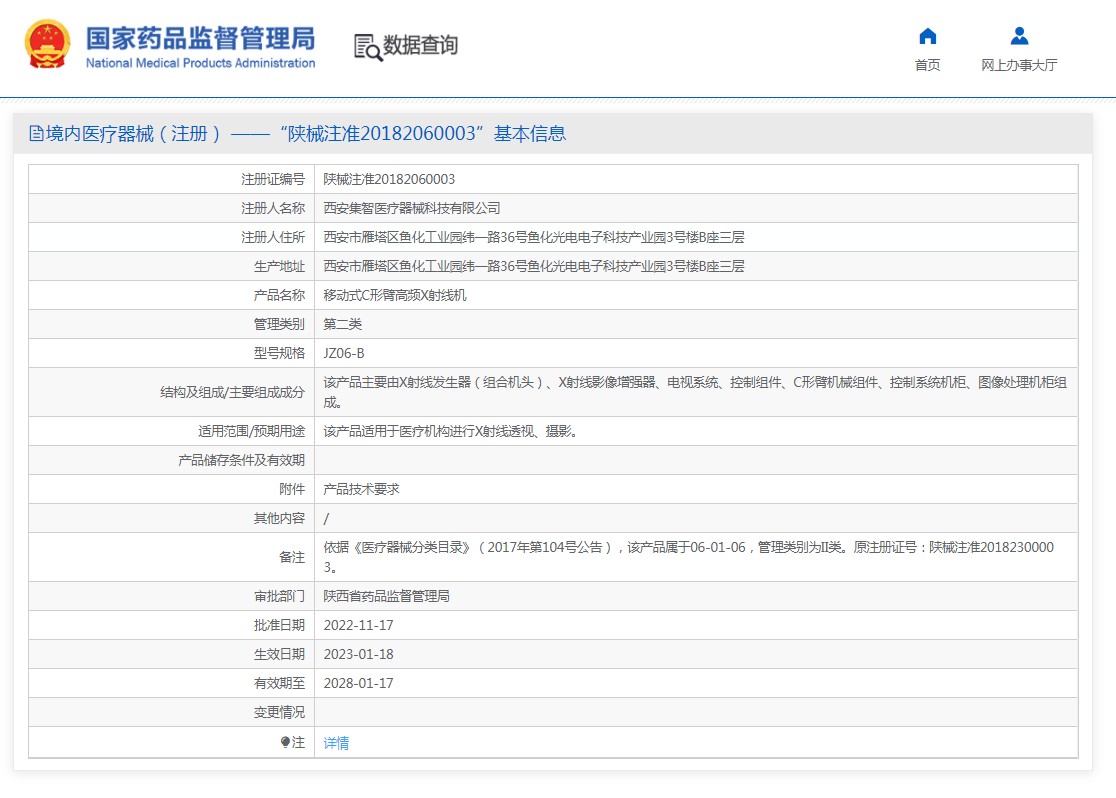Click the 适用范围 value about X射线透视
Viewport: 1116px width, 798px height.
(x=450, y=431)
